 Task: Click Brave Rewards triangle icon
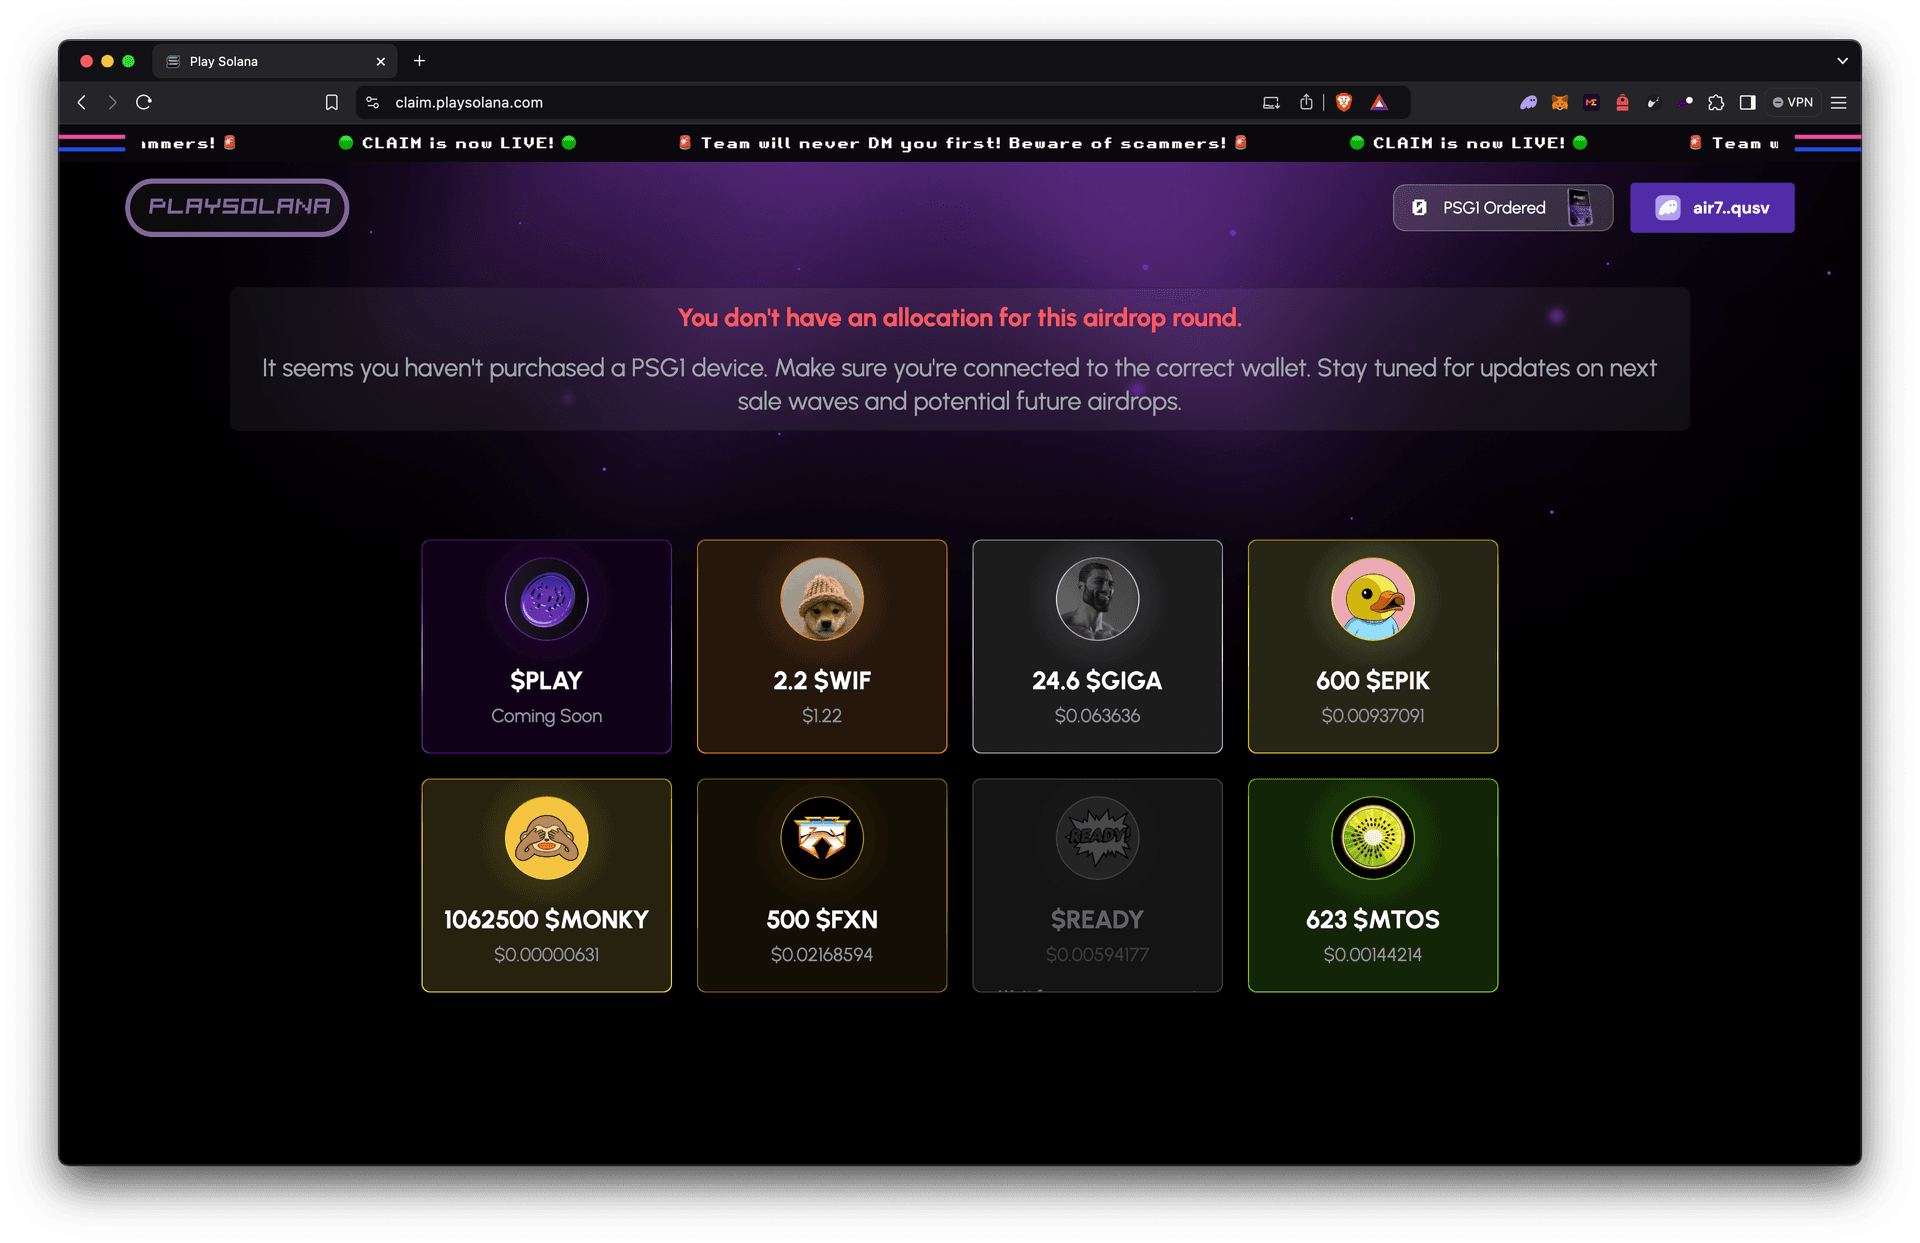tap(1379, 102)
